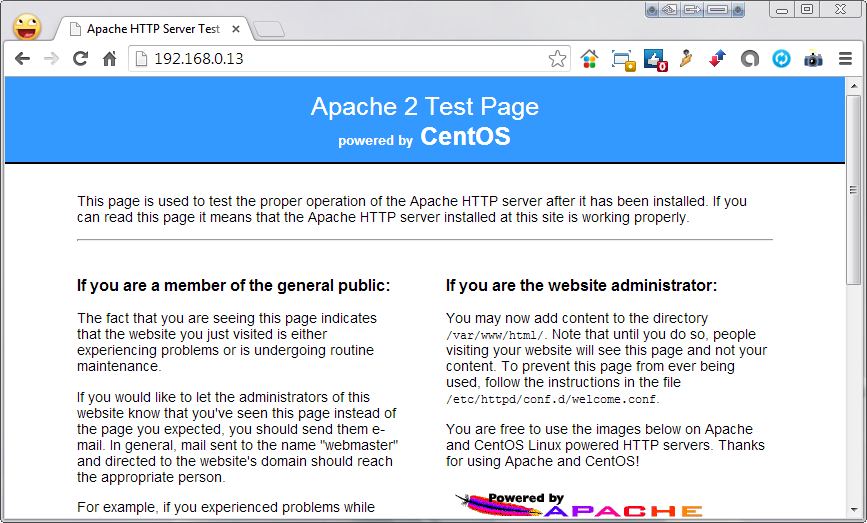Screen dimensions: 867x523
Task: Click the blue circular refresh extension icon
Action: [x=781, y=59]
